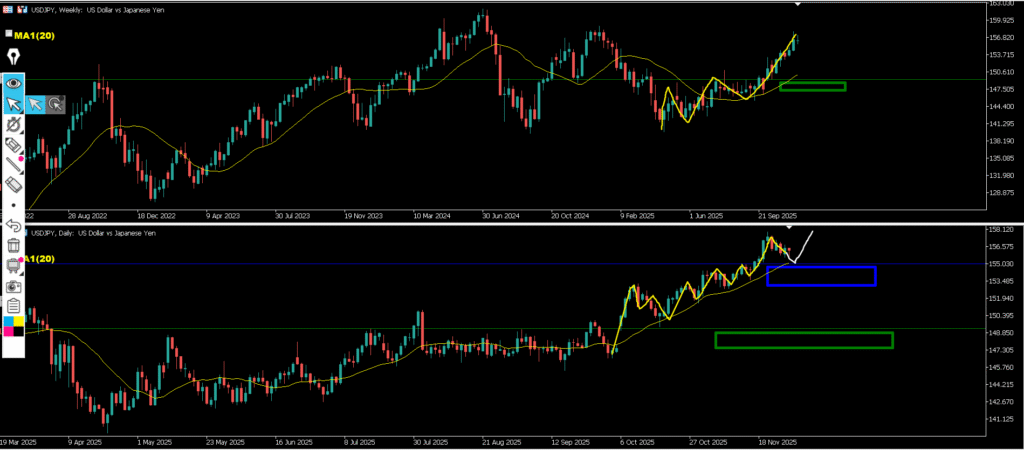Expand the paint roller tool options
Screen dimensions: 1024x450
(14, 265)
